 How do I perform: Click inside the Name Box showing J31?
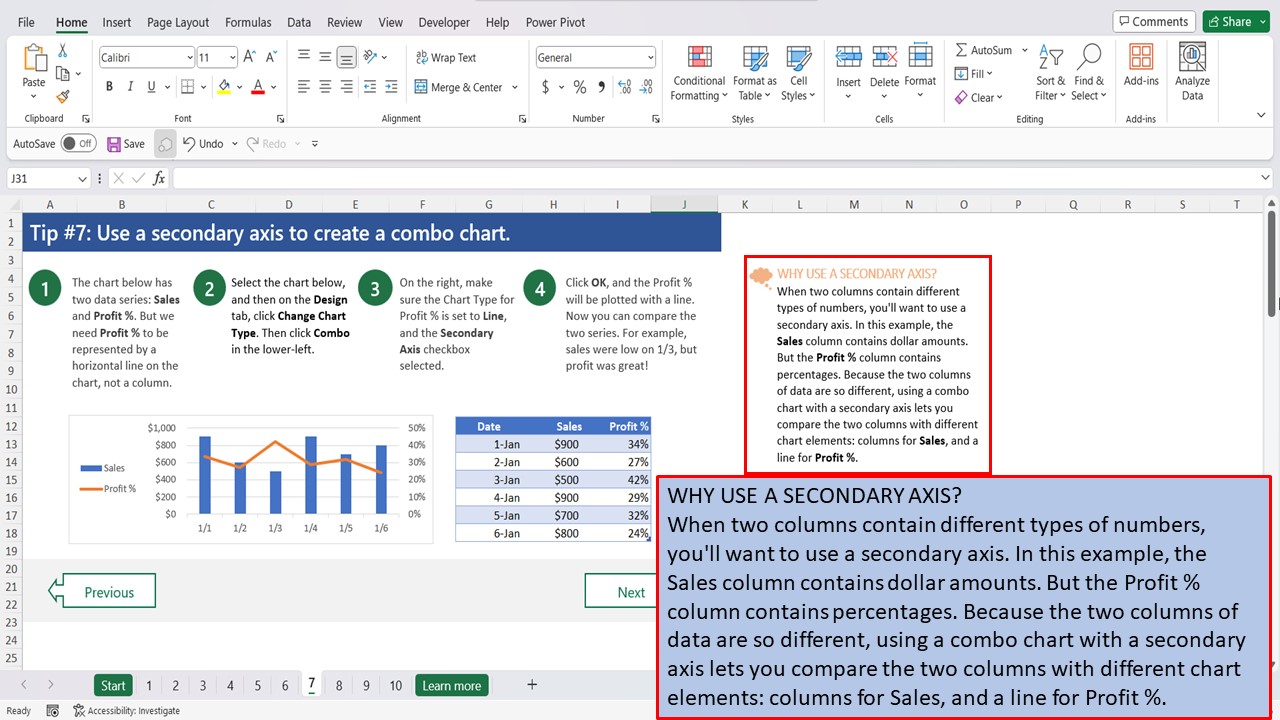tap(40, 177)
